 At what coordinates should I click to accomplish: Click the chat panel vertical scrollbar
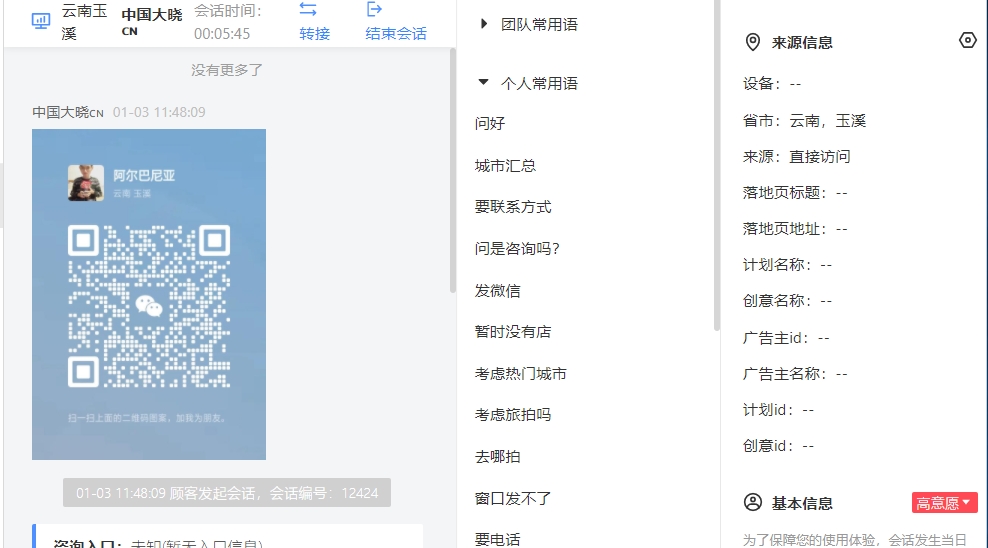452,170
